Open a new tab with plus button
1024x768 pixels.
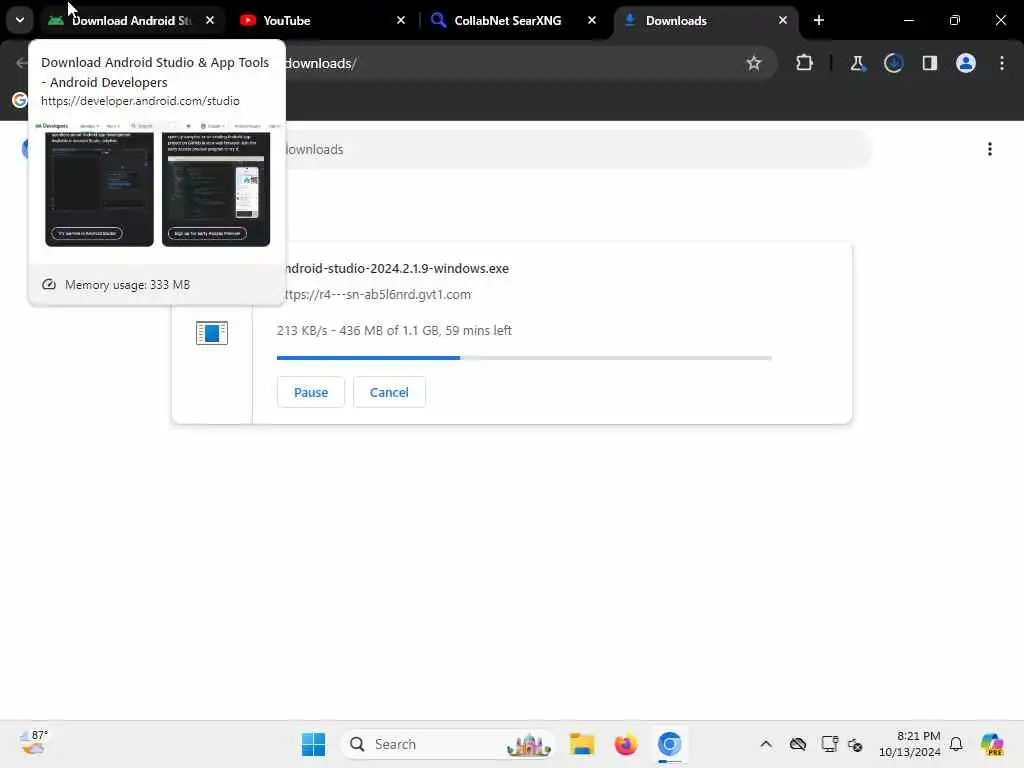pyautogui.click(x=819, y=21)
